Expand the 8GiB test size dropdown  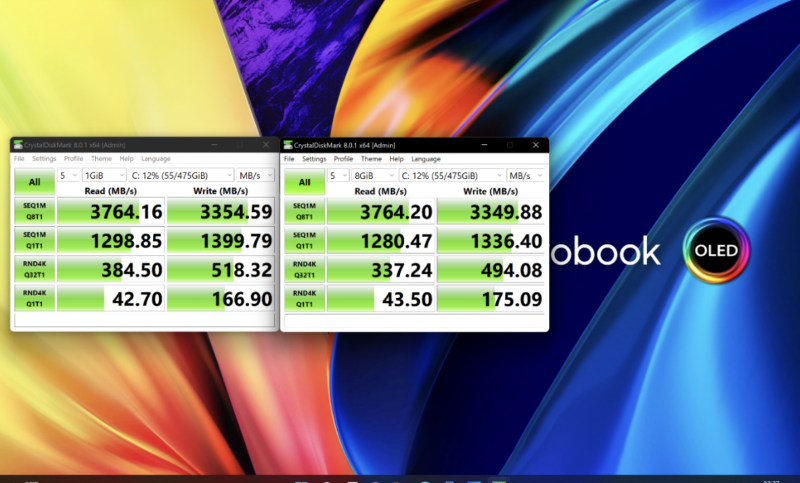click(374, 175)
